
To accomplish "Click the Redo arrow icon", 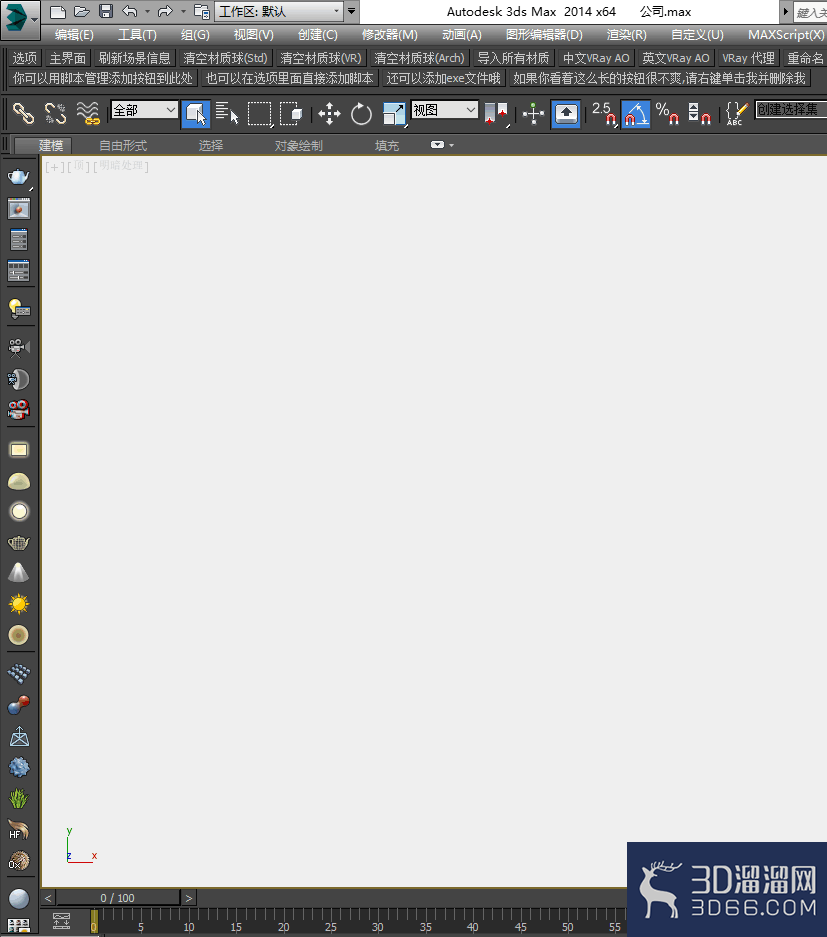I will 165,11.
